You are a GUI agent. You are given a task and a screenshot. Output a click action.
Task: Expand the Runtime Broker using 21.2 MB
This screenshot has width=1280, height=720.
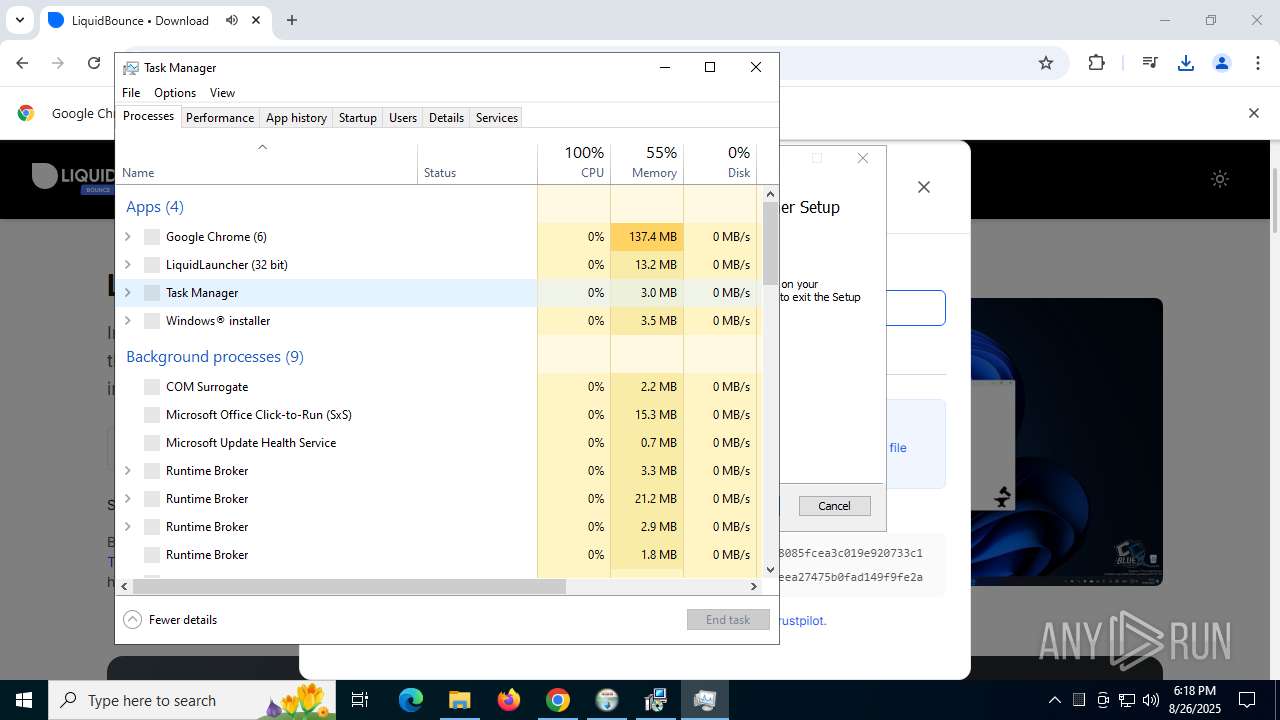point(127,499)
